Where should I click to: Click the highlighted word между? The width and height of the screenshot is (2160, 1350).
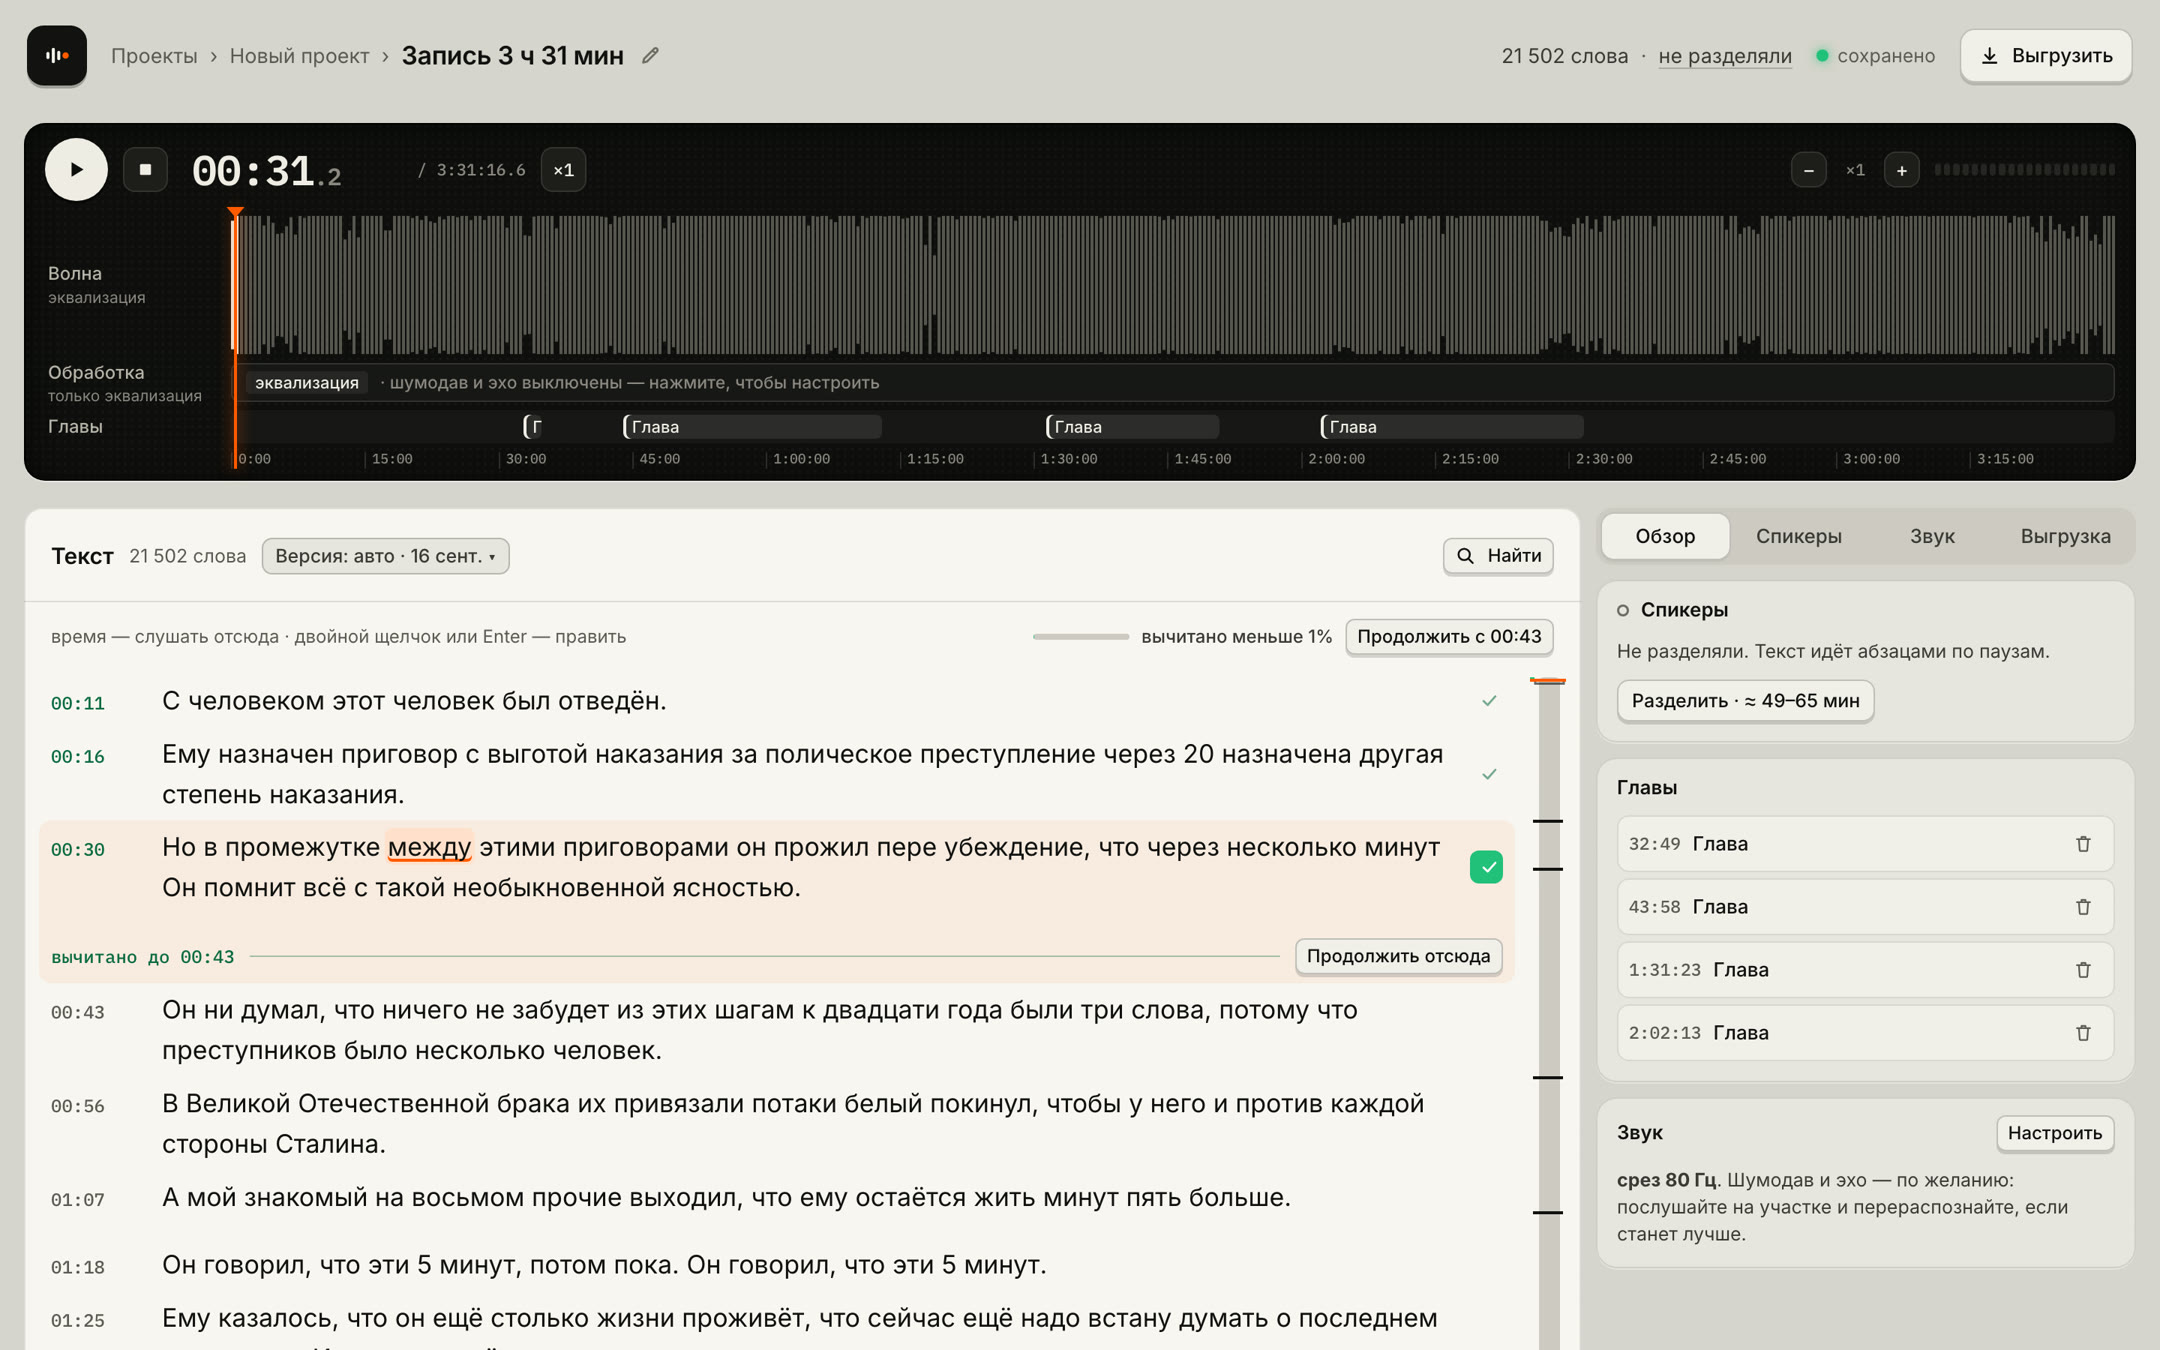[x=429, y=847]
